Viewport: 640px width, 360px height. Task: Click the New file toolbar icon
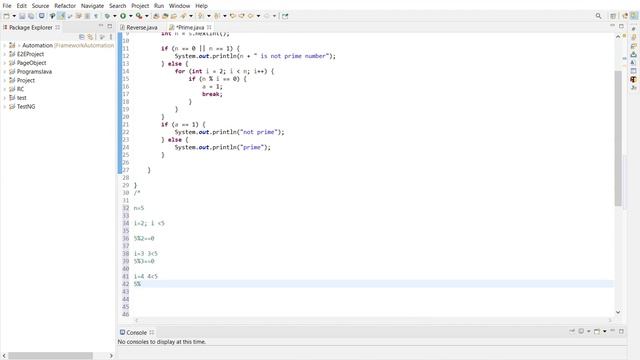pos(7,16)
